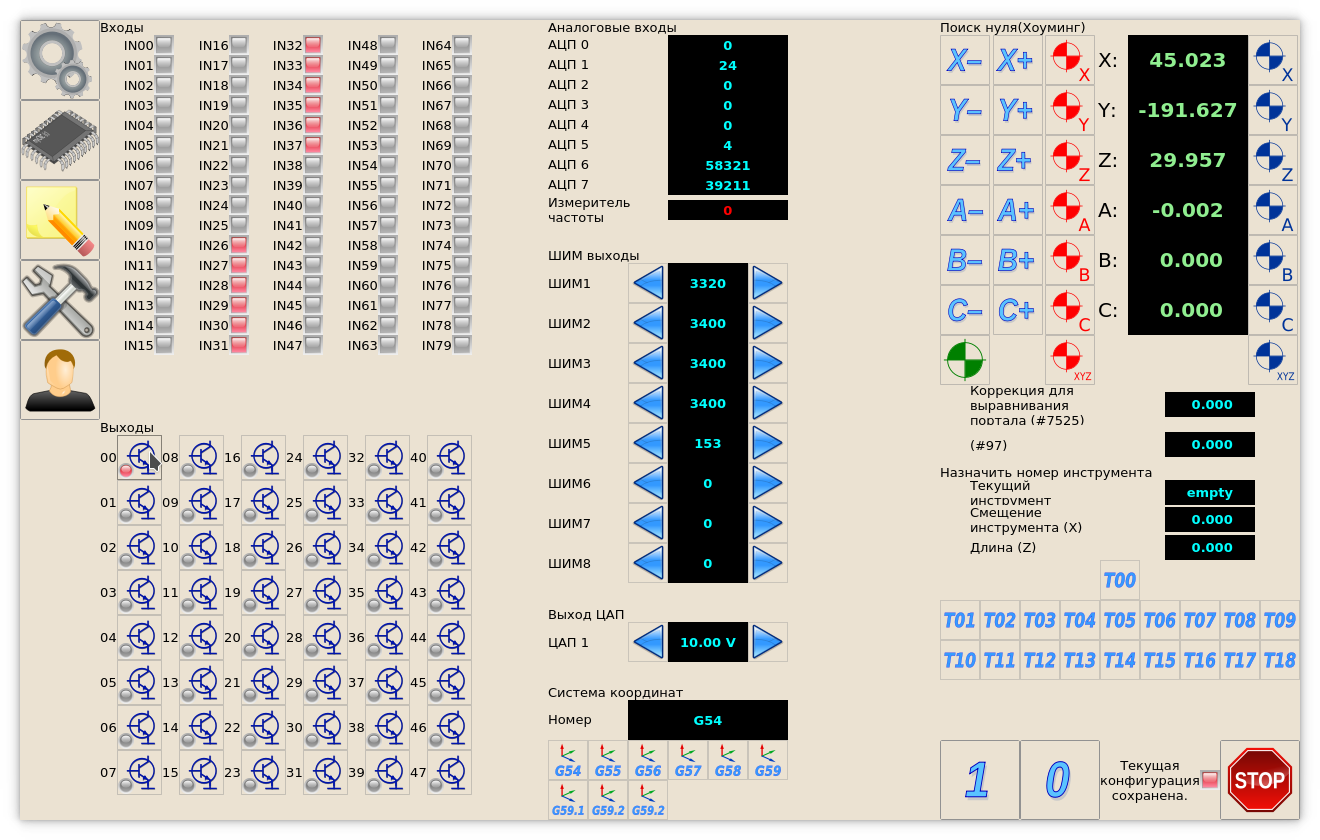Click the ШИМ5 value 153

pos(708,443)
